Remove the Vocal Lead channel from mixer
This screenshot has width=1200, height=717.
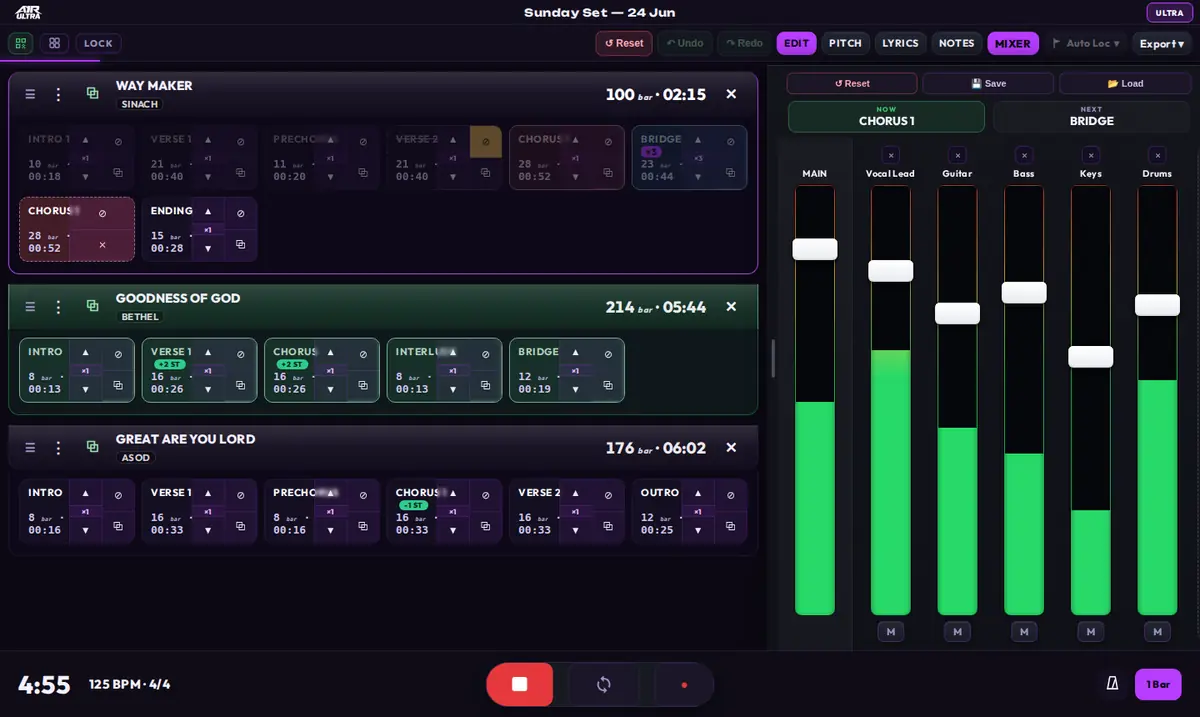pos(891,155)
